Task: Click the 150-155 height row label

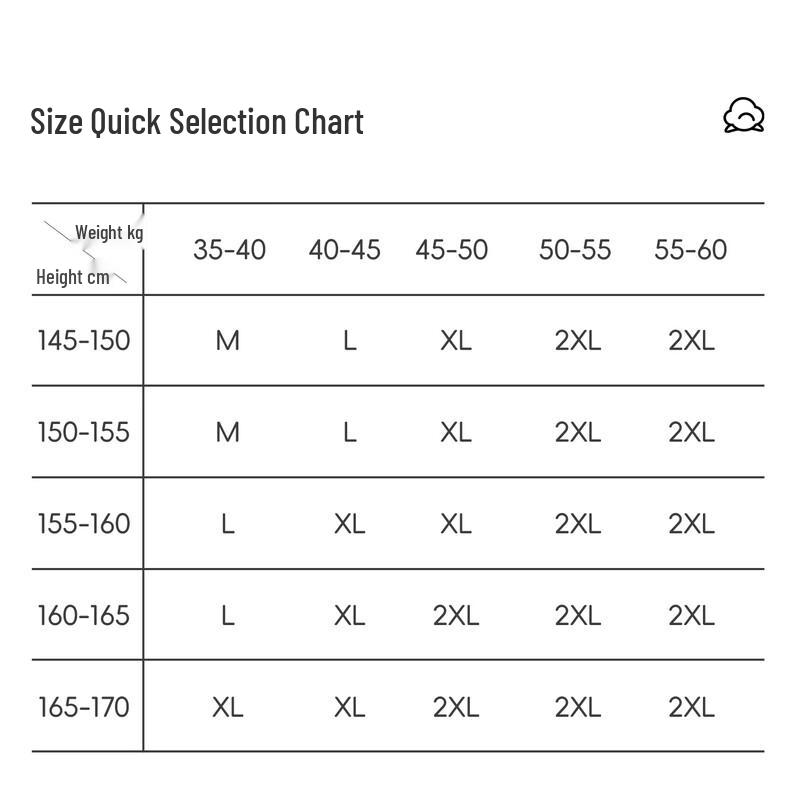Action: [84, 432]
